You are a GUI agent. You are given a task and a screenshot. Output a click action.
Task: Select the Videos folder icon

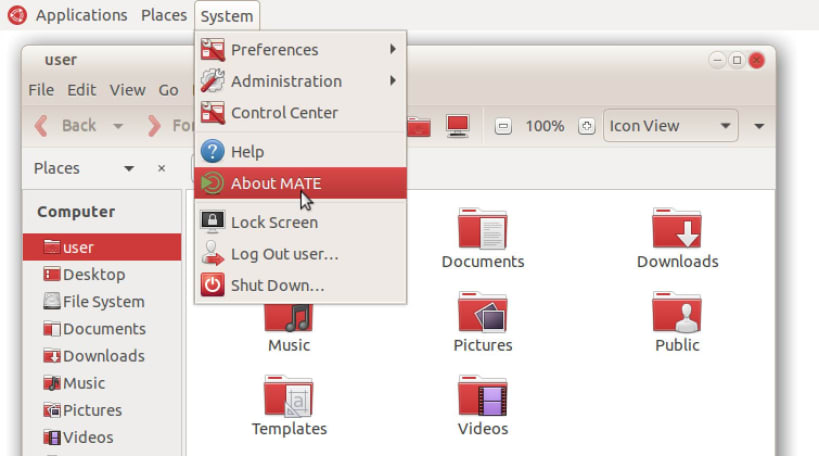(483, 396)
